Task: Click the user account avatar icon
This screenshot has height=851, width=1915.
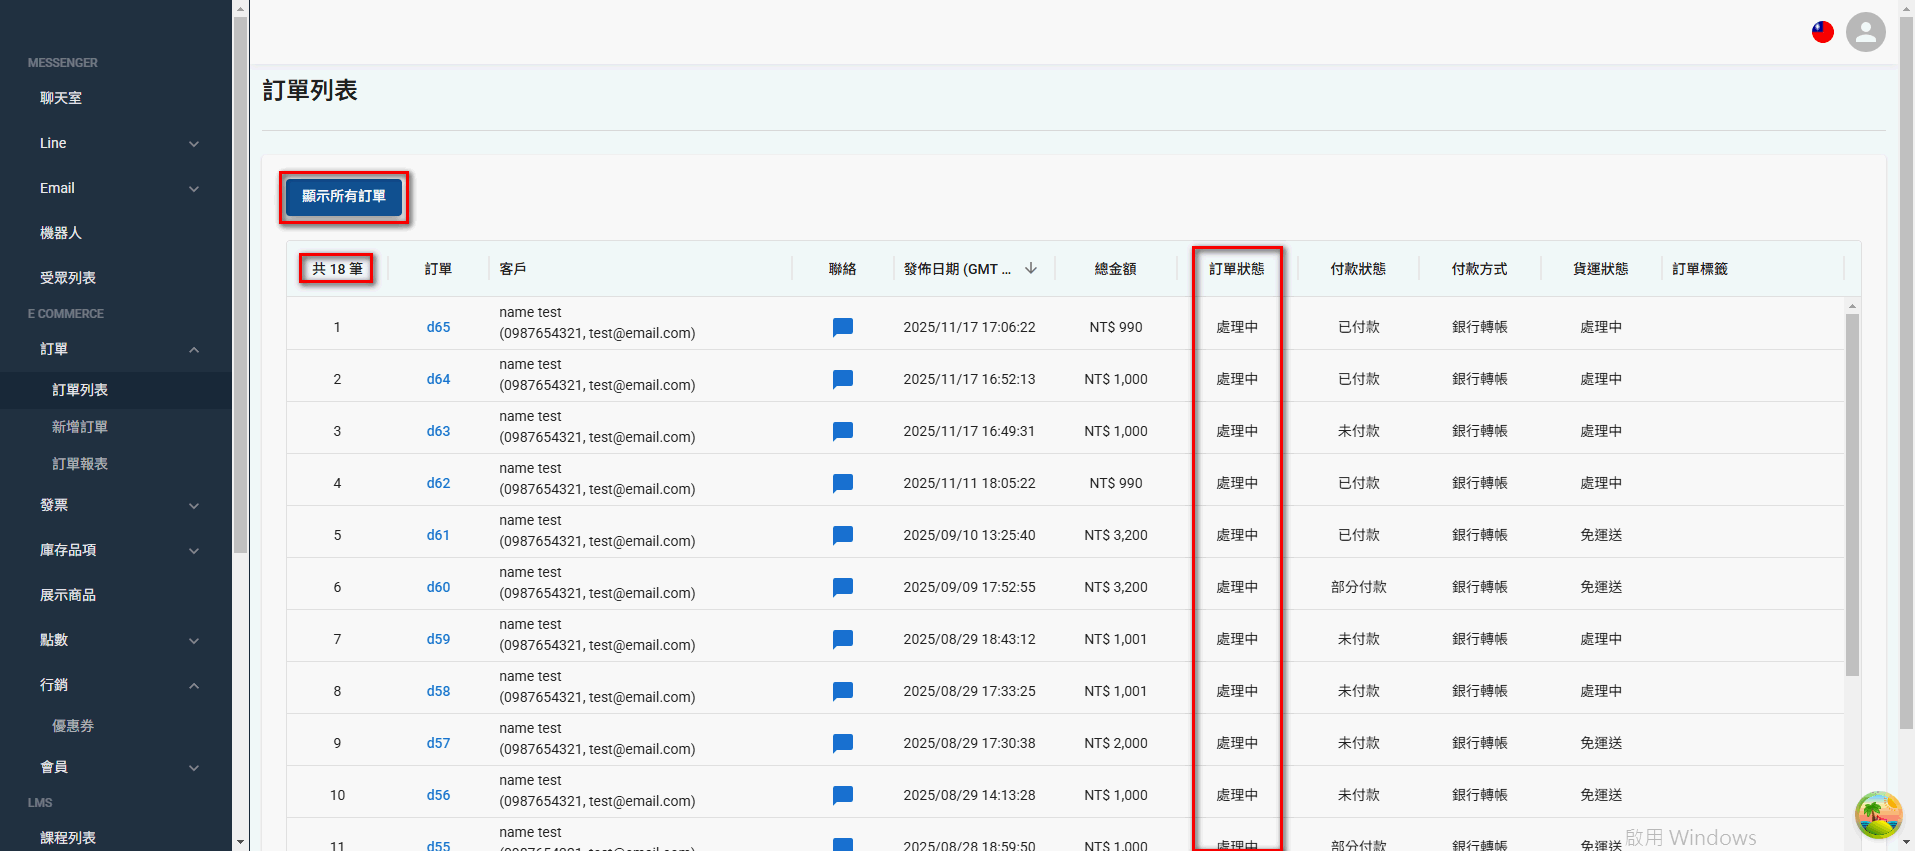Action: (x=1865, y=32)
